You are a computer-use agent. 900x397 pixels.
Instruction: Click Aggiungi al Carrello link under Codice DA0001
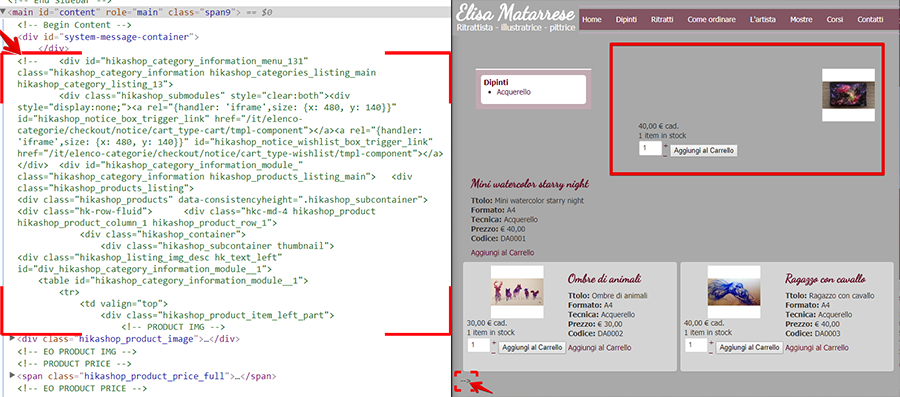click(x=502, y=252)
